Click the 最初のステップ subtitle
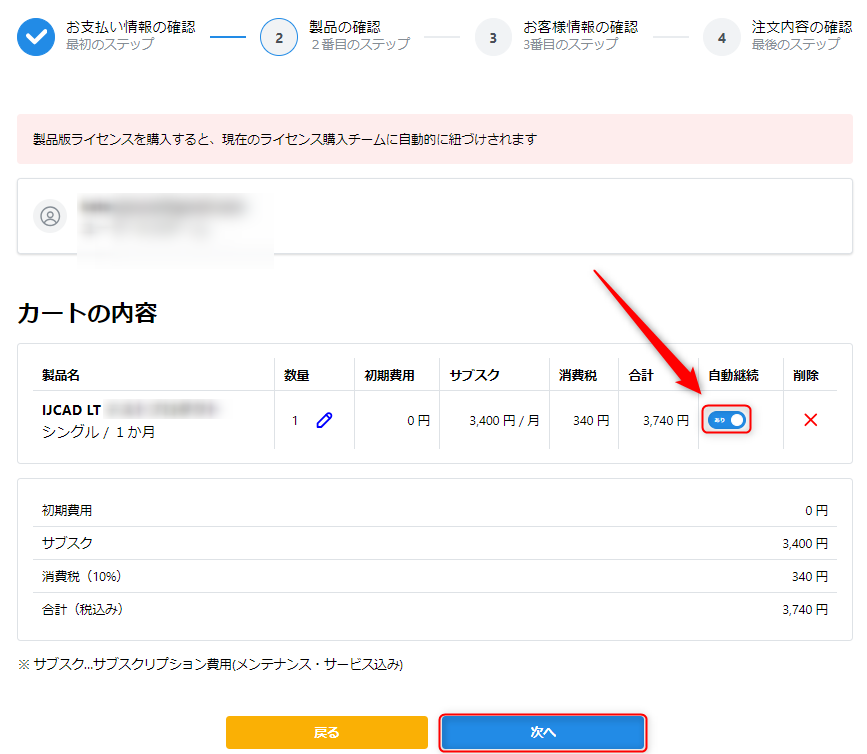The width and height of the screenshot is (867, 754). point(110,44)
